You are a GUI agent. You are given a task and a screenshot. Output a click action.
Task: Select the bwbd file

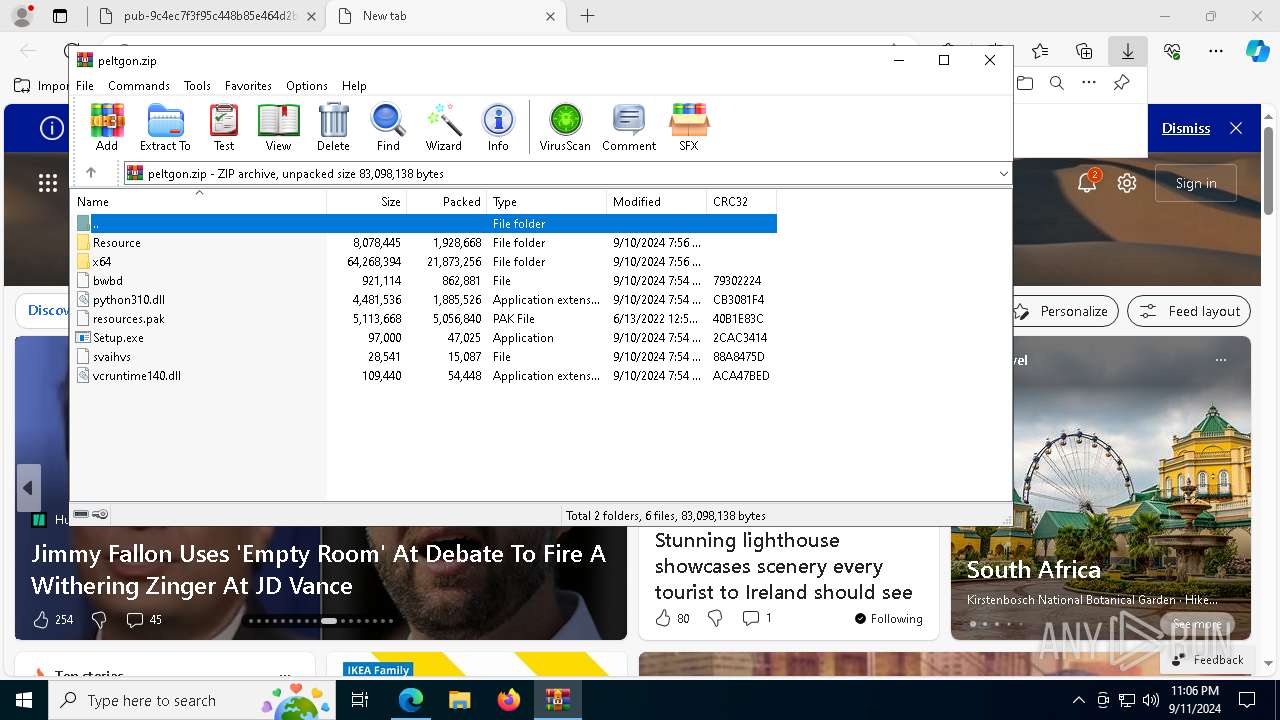click(424, 281)
